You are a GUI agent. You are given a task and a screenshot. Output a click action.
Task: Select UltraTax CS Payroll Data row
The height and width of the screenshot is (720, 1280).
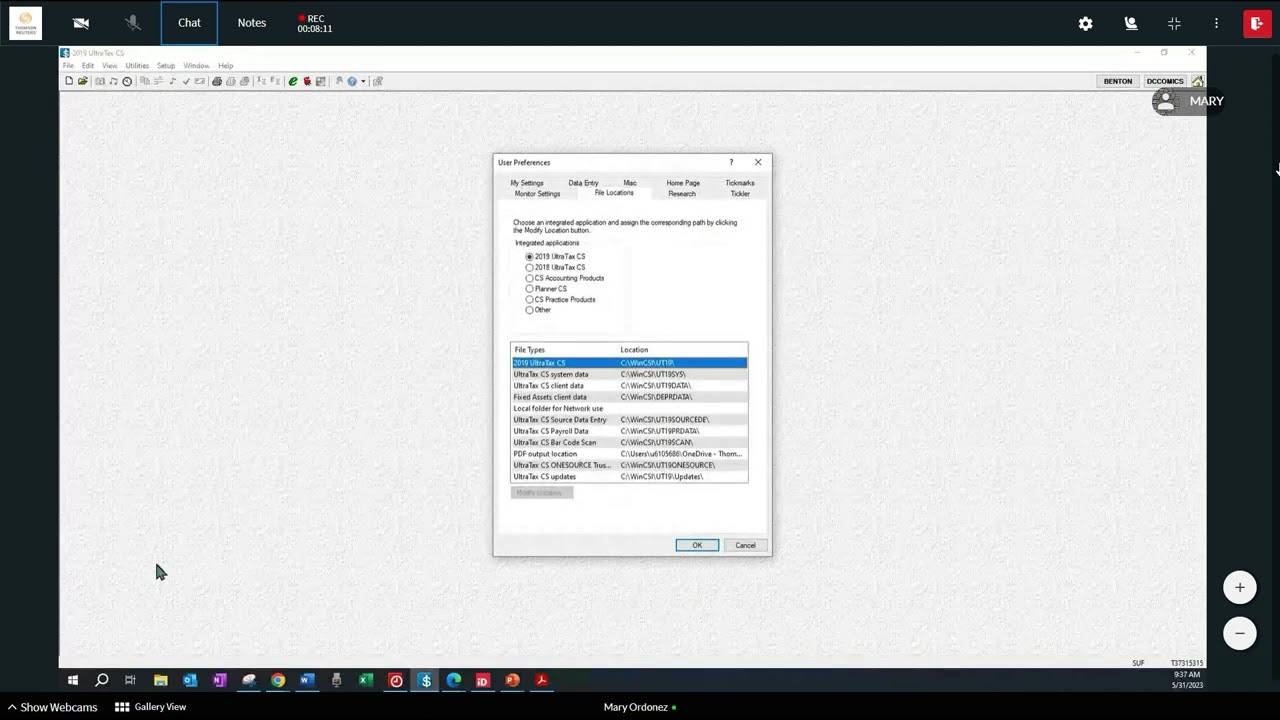click(629, 431)
